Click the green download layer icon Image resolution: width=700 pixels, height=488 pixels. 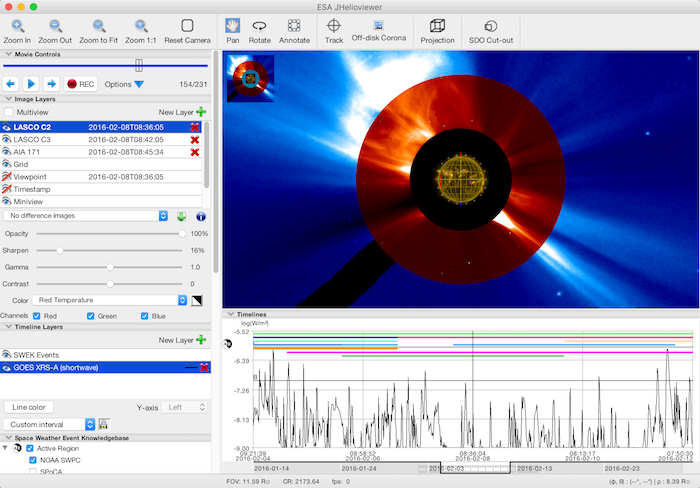(181, 217)
